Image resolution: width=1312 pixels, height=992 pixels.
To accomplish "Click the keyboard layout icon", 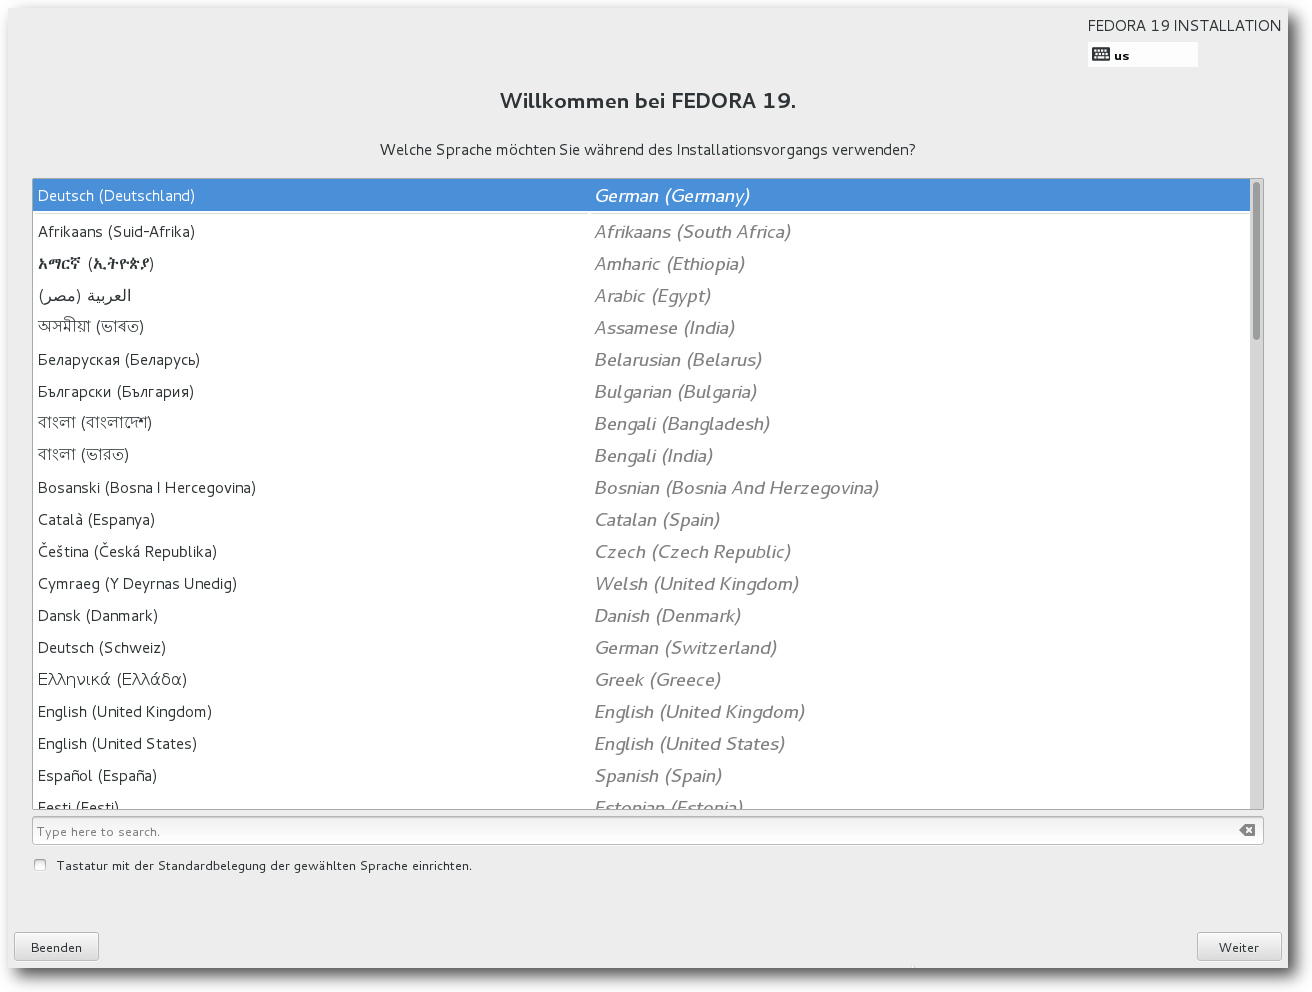I will pos(1101,54).
